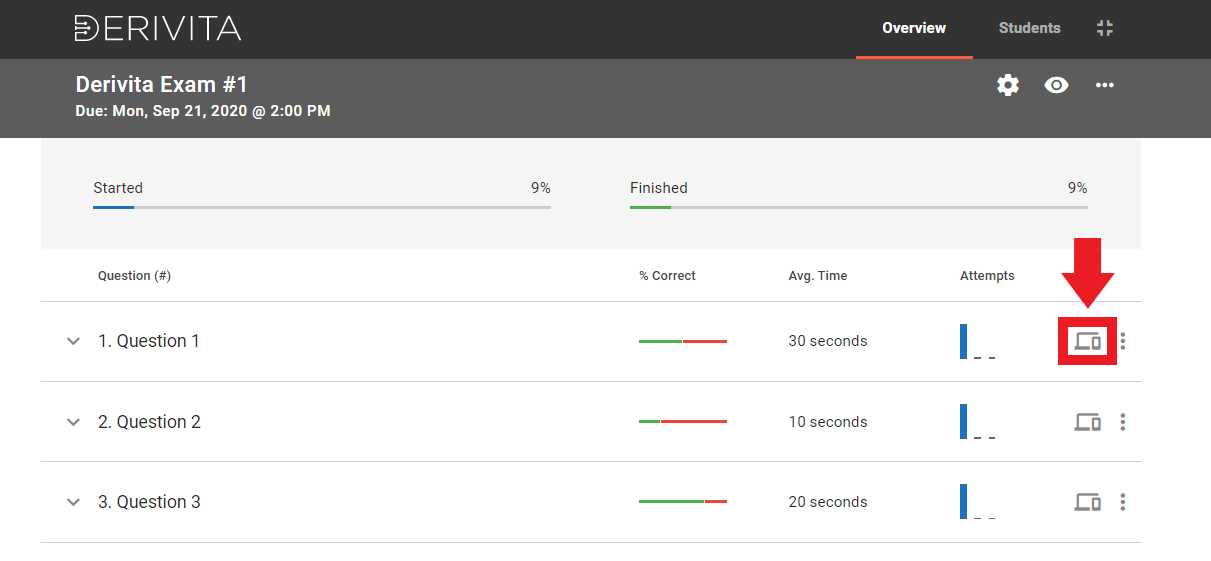Screen dimensions: 1211x561
Task: Click the devices icon for Question 2
Action: point(1087,422)
